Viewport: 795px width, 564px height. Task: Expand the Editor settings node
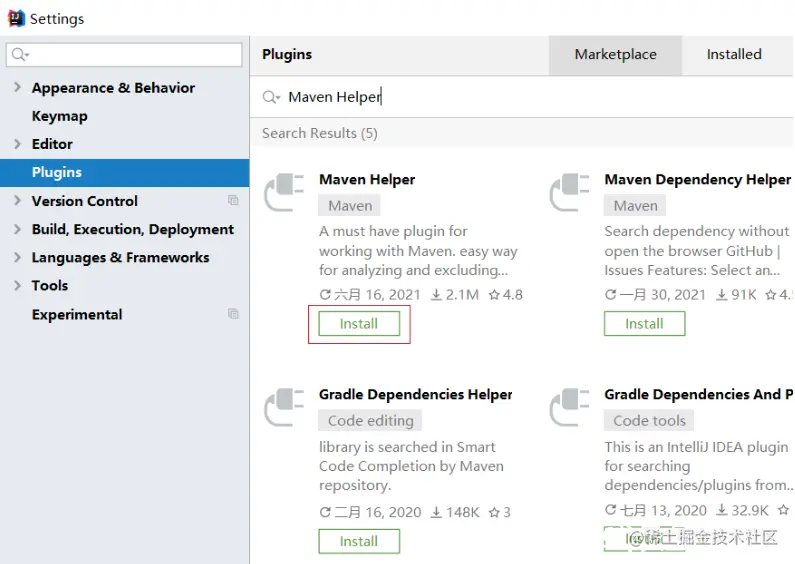pyautogui.click(x=17, y=144)
